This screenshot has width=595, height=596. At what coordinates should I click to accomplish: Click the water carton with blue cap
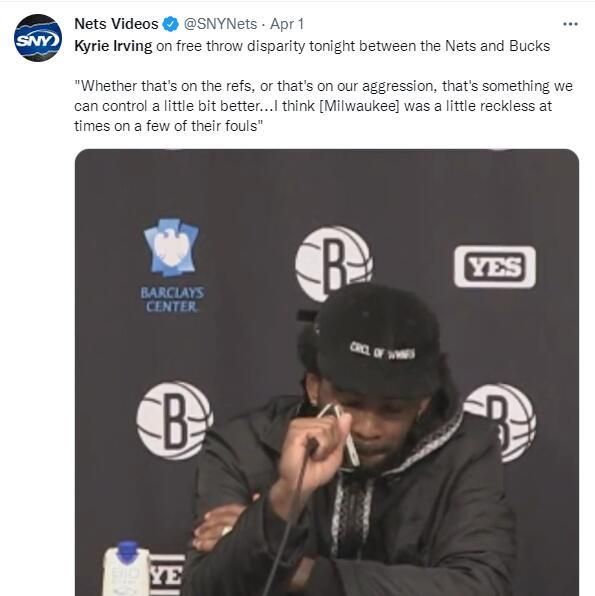pos(127,569)
